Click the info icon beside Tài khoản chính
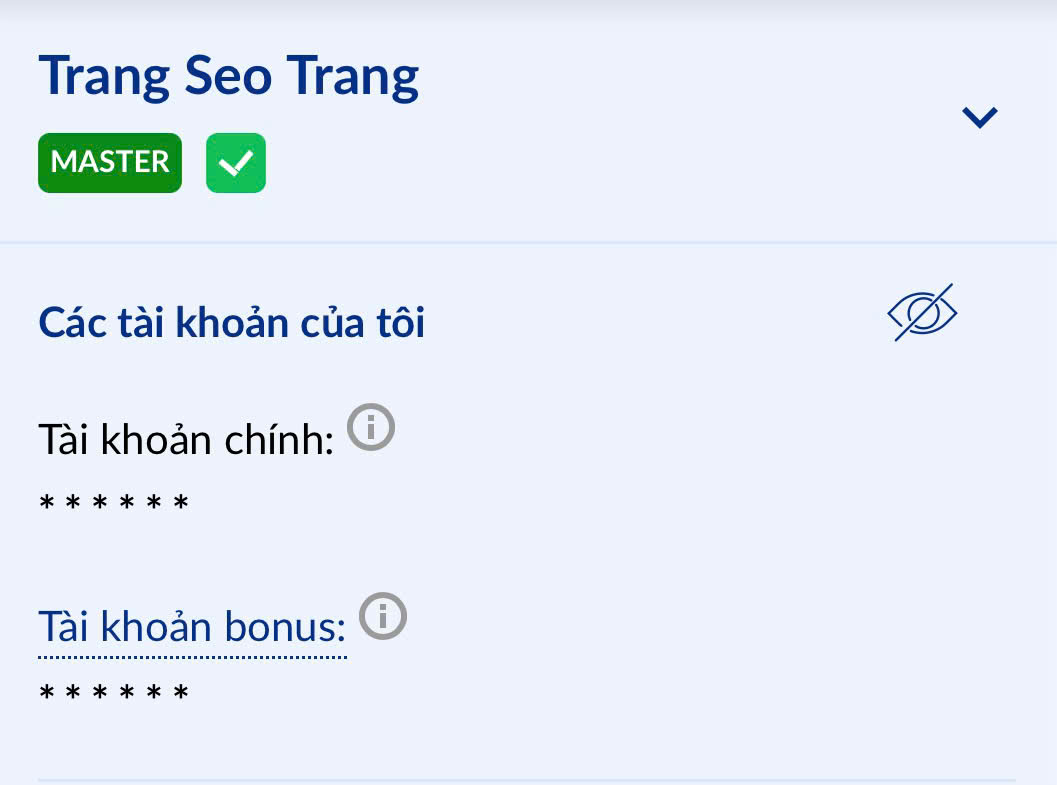The width and height of the screenshot is (1057, 785). click(371, 428)
